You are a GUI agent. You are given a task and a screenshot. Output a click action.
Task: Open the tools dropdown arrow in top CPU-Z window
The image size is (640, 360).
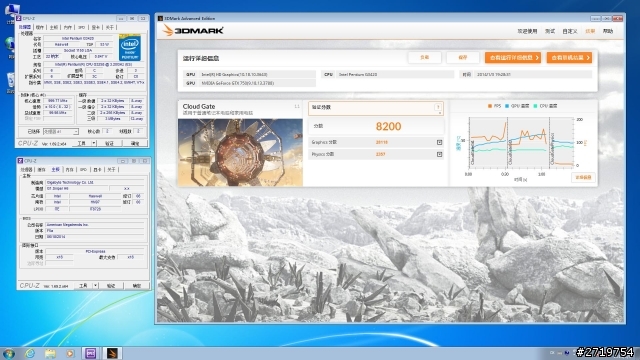pyautogui.click(x=94, y=143)
